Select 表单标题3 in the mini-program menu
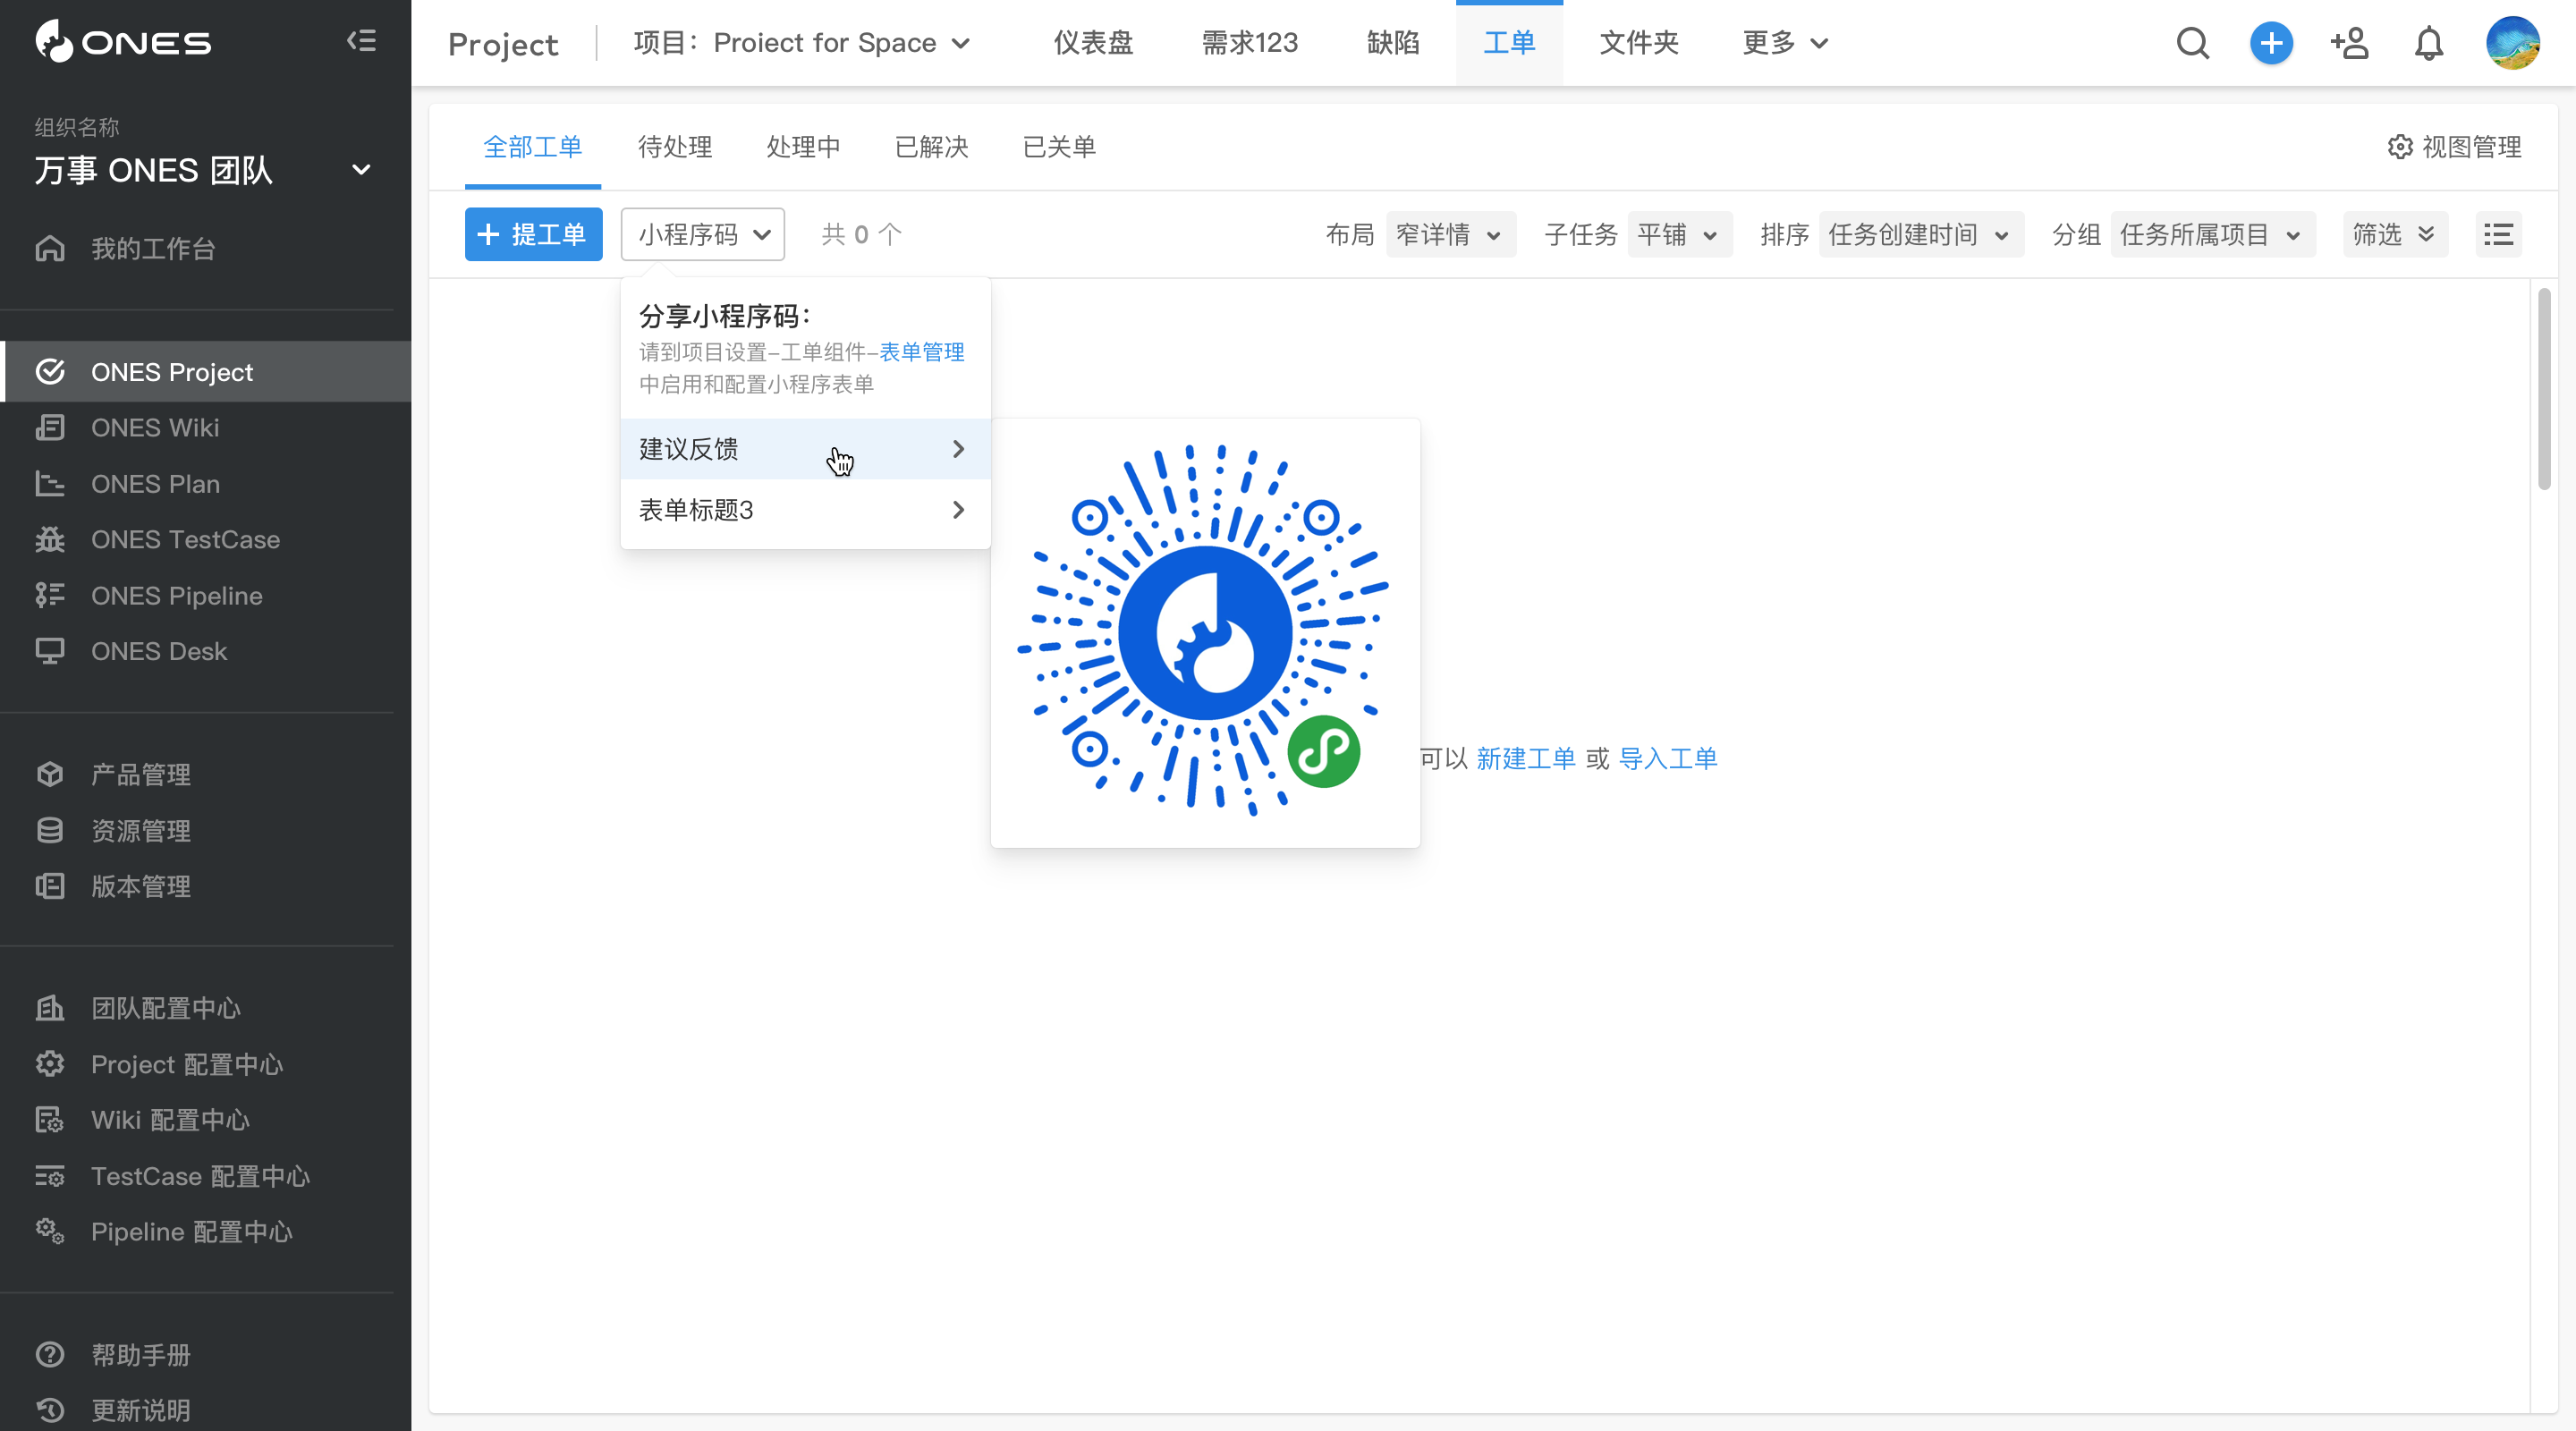Screen dimensions: 2576x1431 pyautogui.click(x=805, y=510)
